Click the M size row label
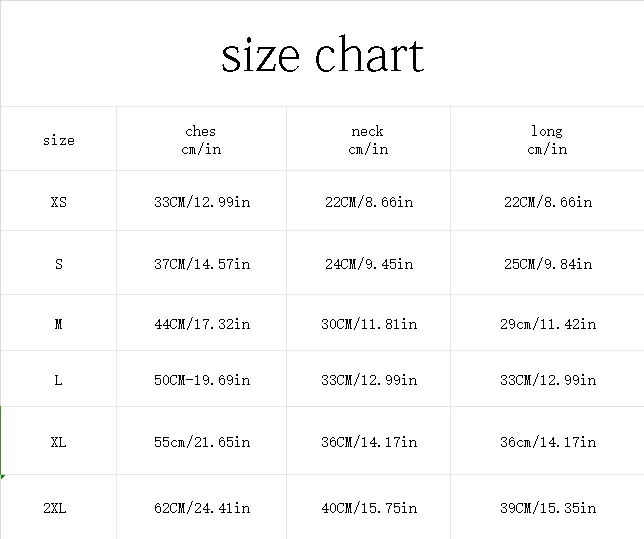Image resolution: width=644 pixels, height=539 pixels. click(58, 324)
